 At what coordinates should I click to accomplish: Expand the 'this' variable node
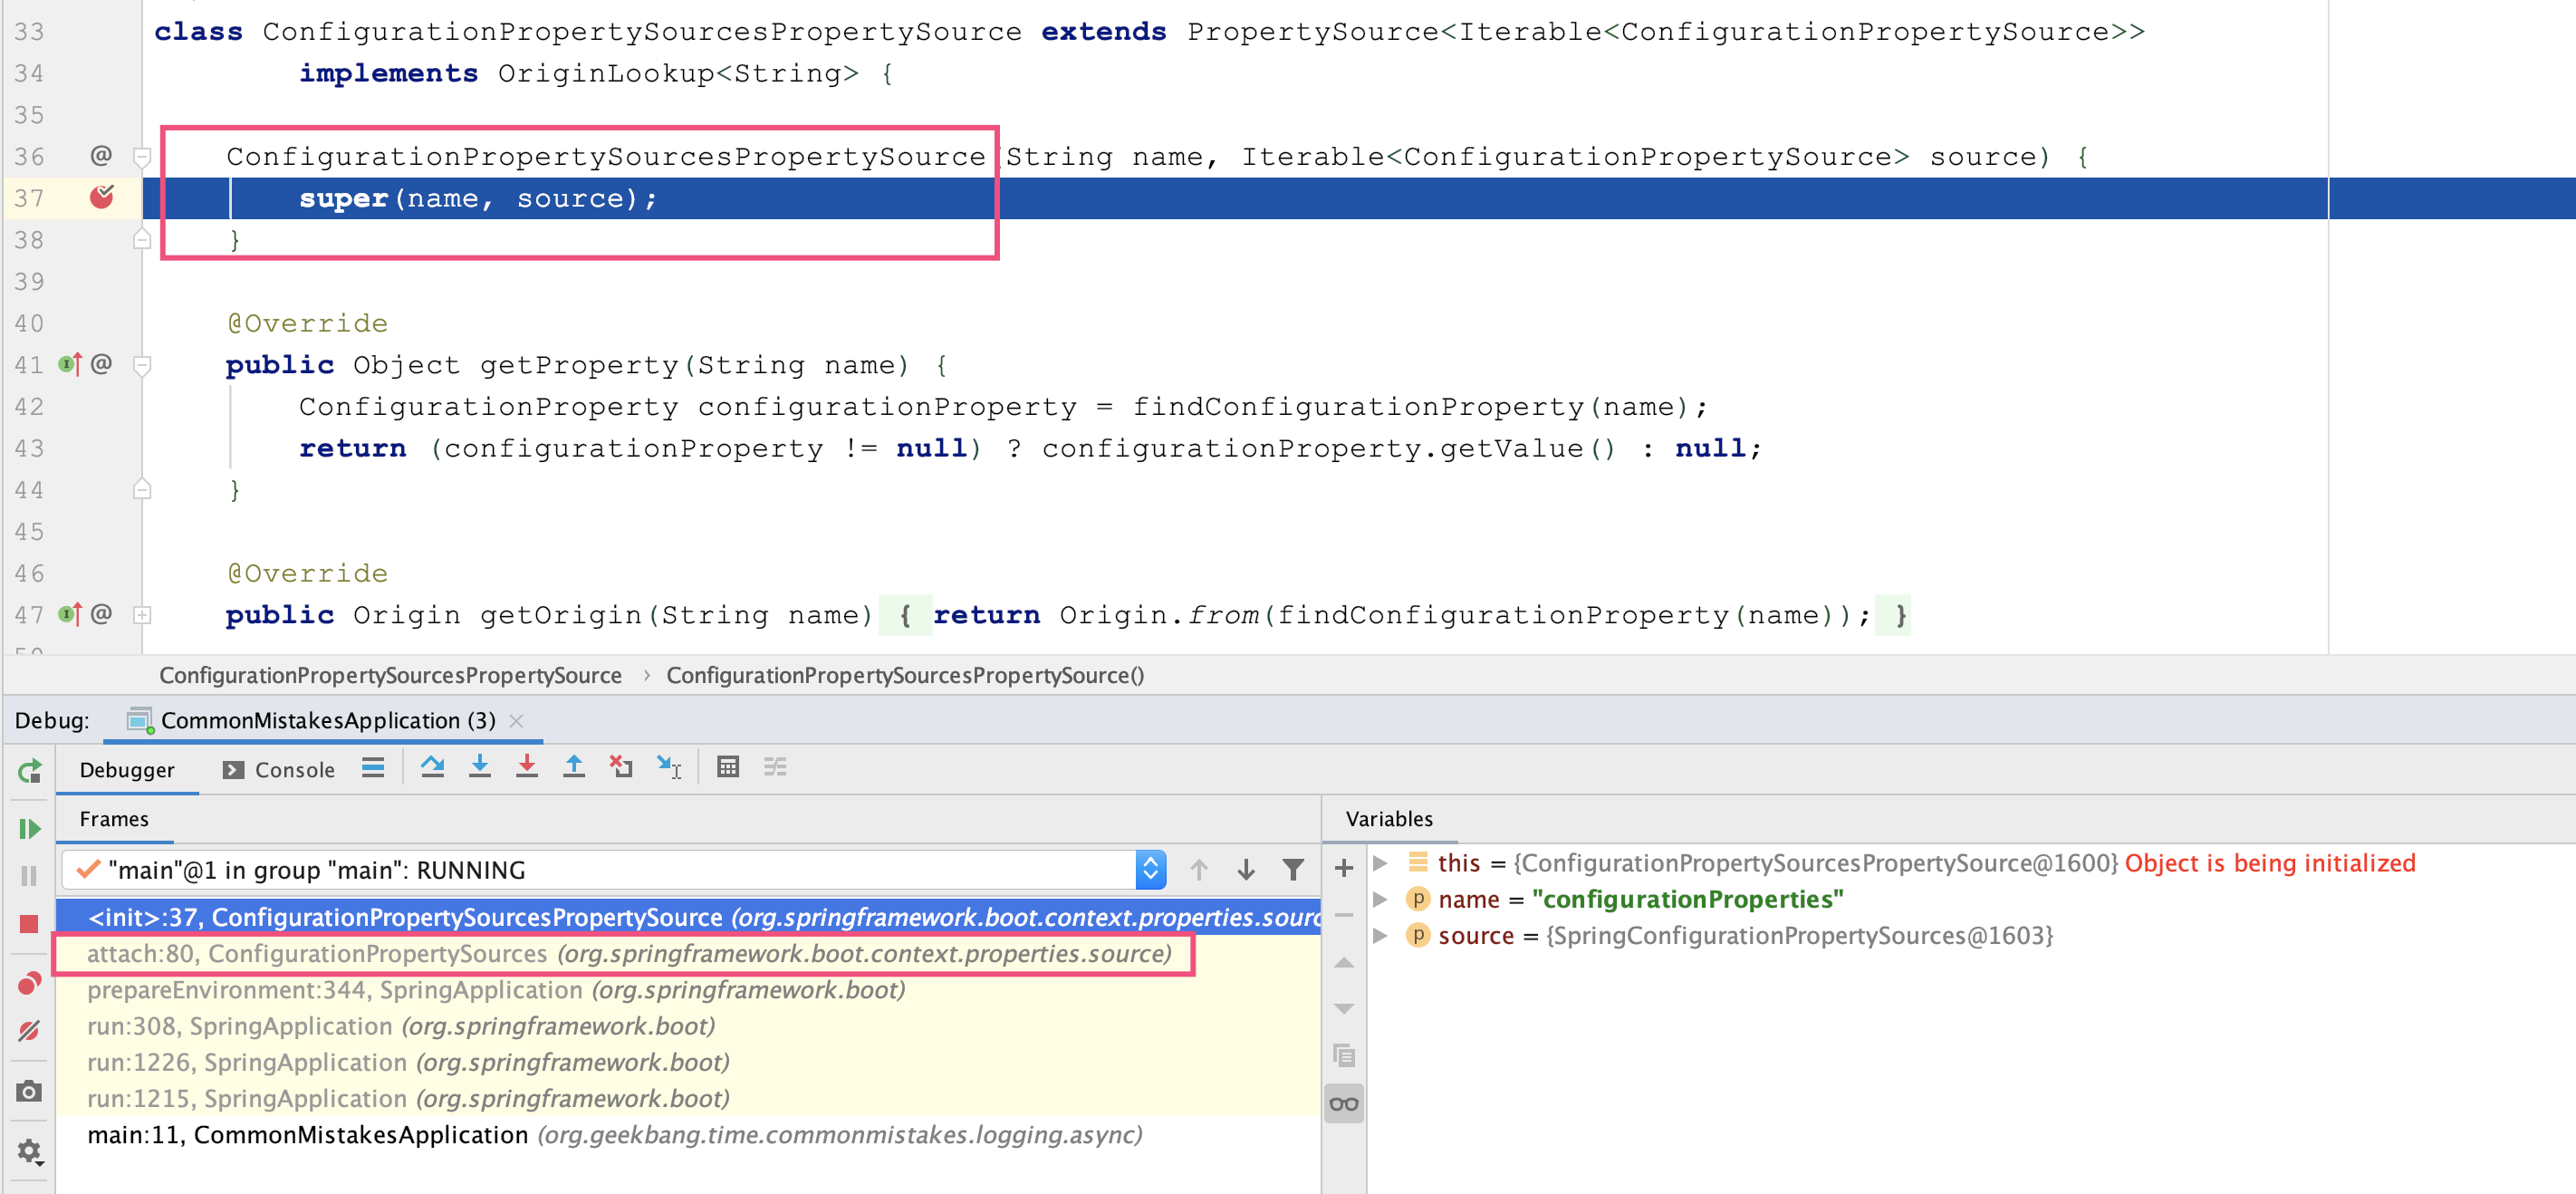pos(1380,864)
